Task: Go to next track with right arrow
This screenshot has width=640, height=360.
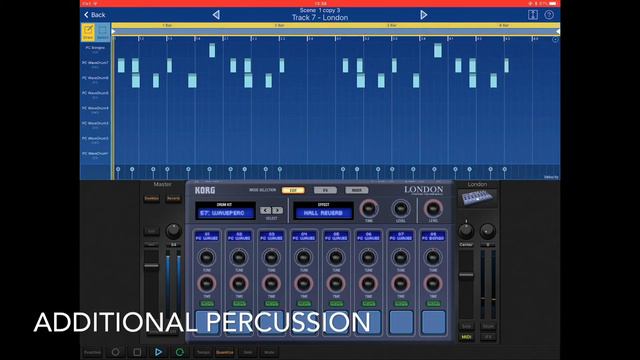Action: tap(424, 15)
